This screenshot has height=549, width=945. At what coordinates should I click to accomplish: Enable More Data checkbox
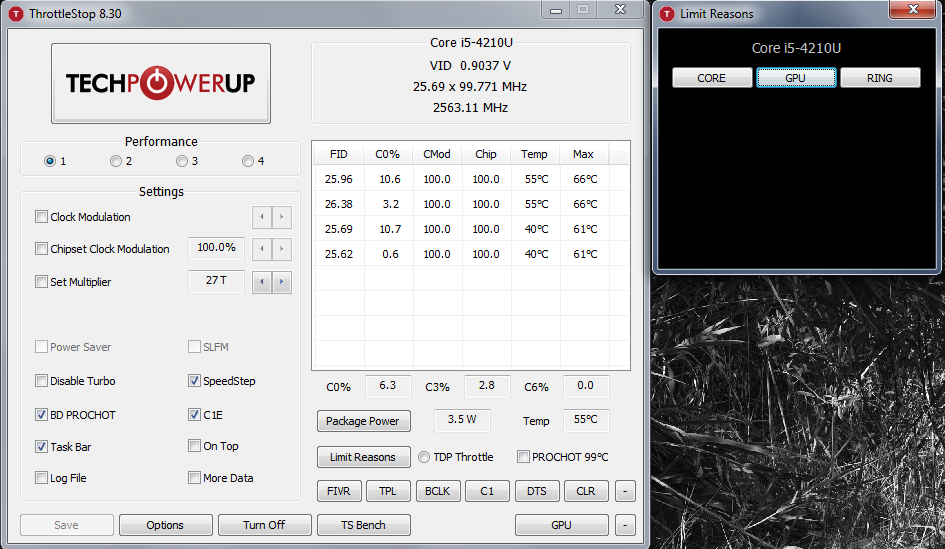coord(194,477)
